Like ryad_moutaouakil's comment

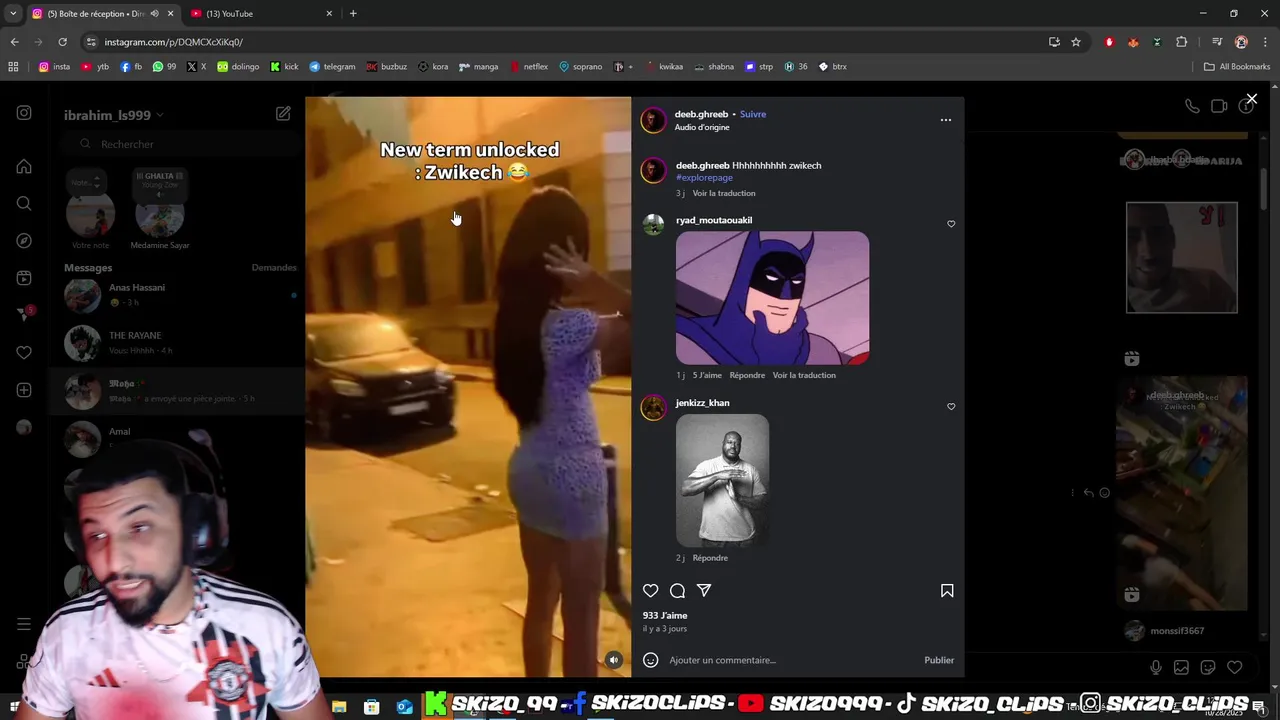(x=951, y=224)
